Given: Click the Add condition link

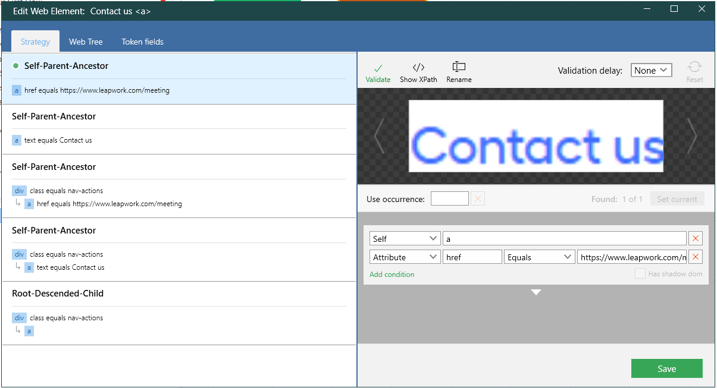Looking at the screenshot, I should point(392,274).
